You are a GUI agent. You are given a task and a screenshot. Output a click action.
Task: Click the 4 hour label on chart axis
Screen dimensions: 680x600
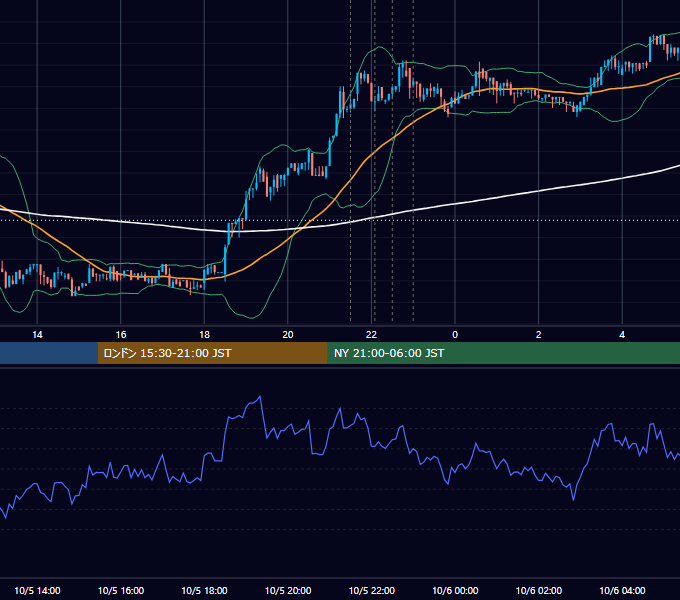pos(622,335)
